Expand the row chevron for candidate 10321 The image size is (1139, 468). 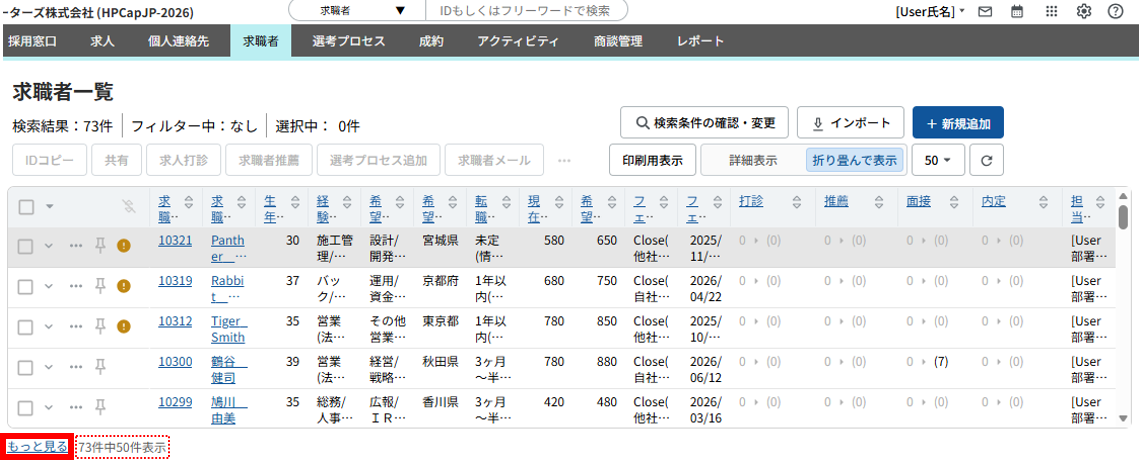tap(49, 246)
